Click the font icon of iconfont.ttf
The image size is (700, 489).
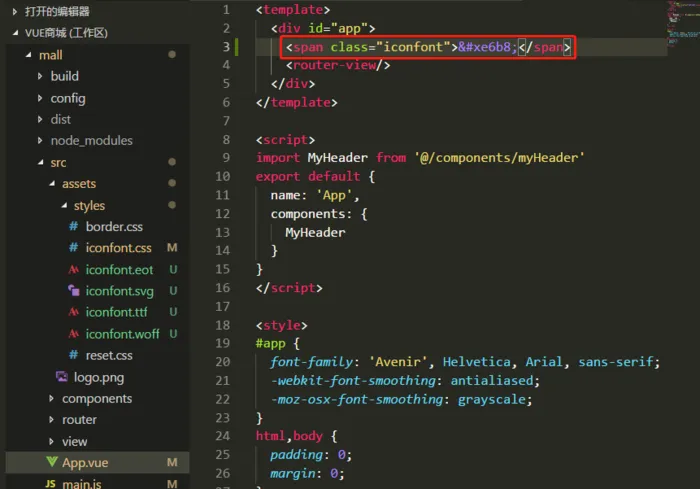coord(74,312)
